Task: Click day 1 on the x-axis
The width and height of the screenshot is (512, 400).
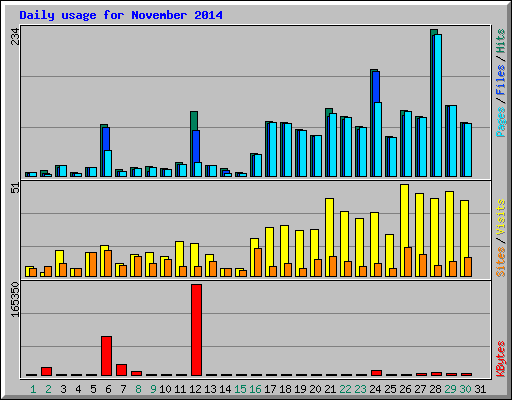Action: [x=33, y=389]
